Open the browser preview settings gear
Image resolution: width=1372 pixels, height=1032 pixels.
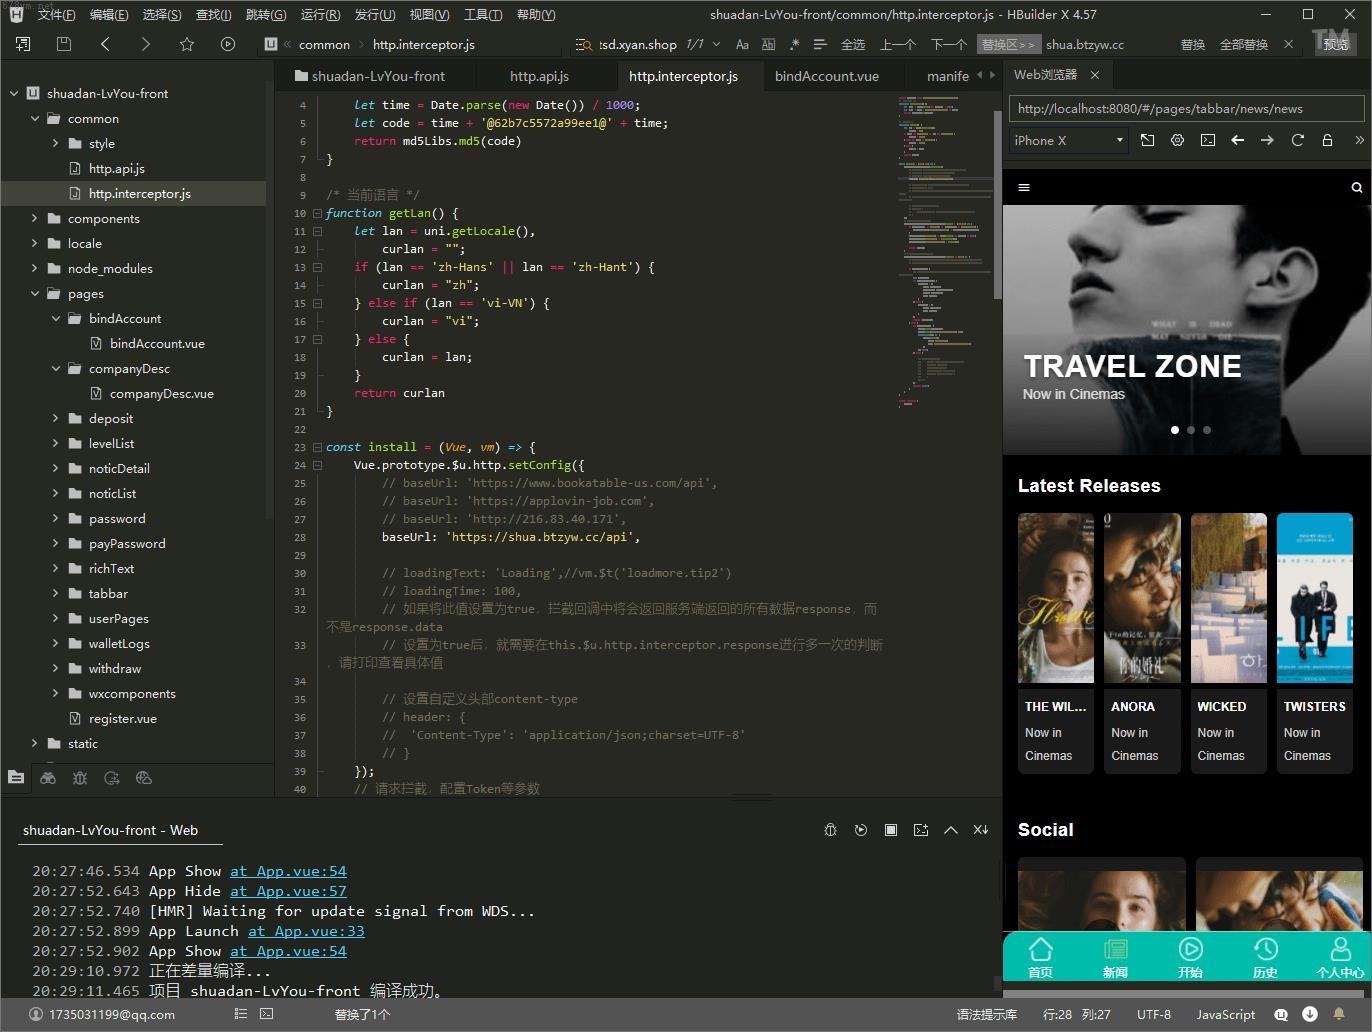click(1177, 140)
